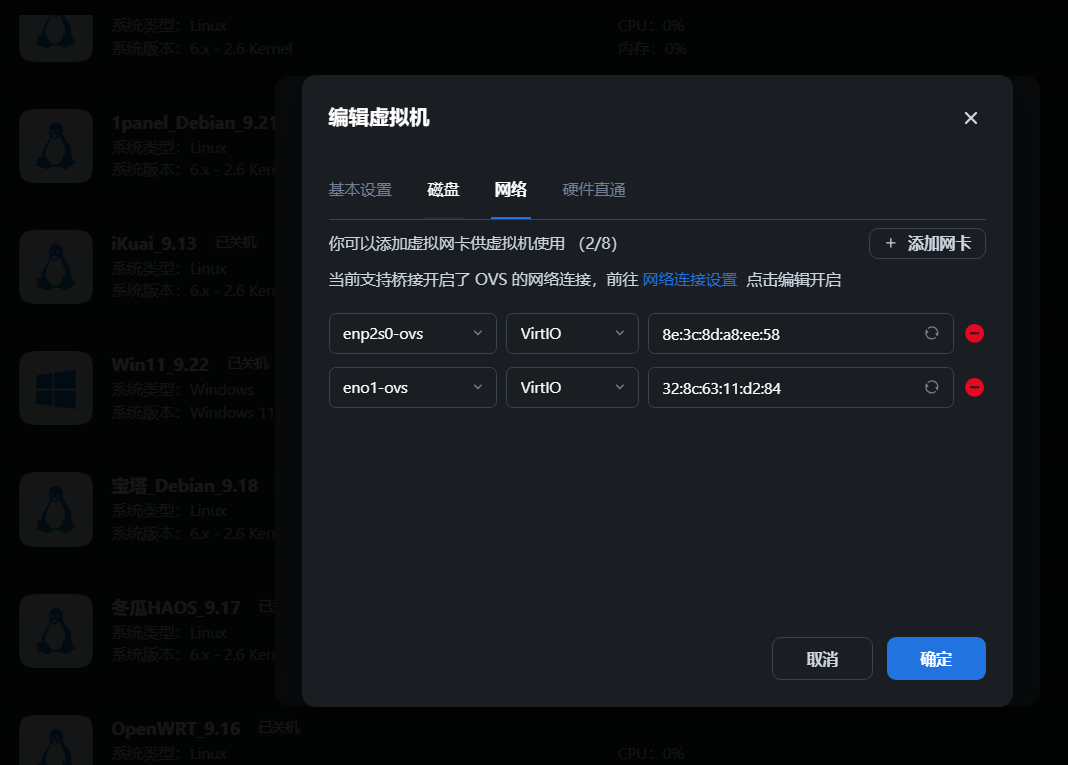The height and width of the screenshot is (765, 1068).
Task: Click the Win11_9.22 Windows icon in background list
Action: (x=56, y=388)
